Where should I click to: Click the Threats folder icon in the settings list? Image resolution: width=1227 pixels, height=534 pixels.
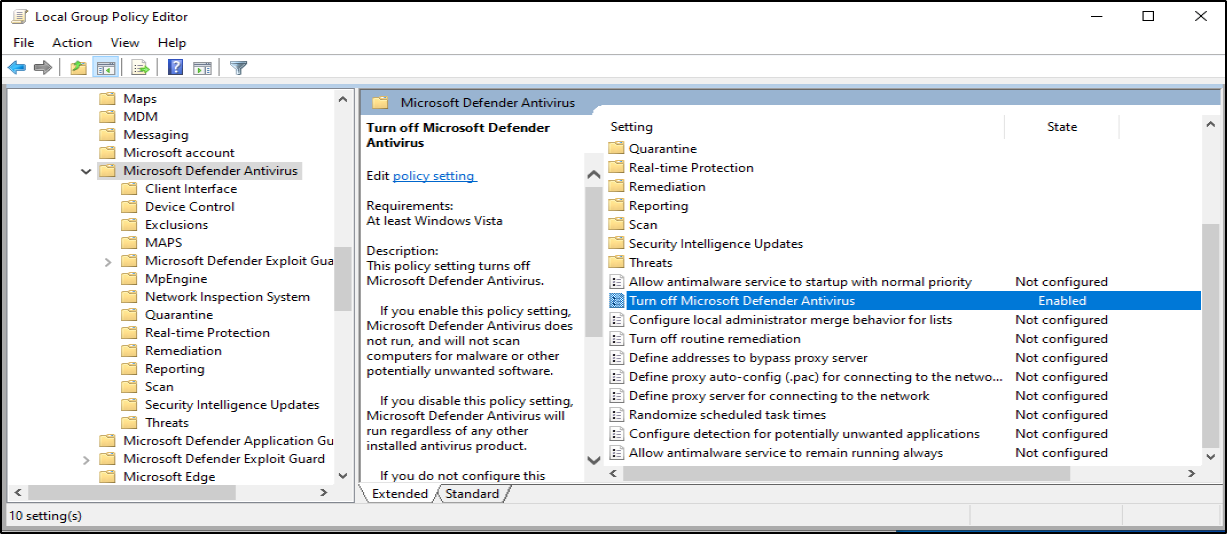(617, 263)
